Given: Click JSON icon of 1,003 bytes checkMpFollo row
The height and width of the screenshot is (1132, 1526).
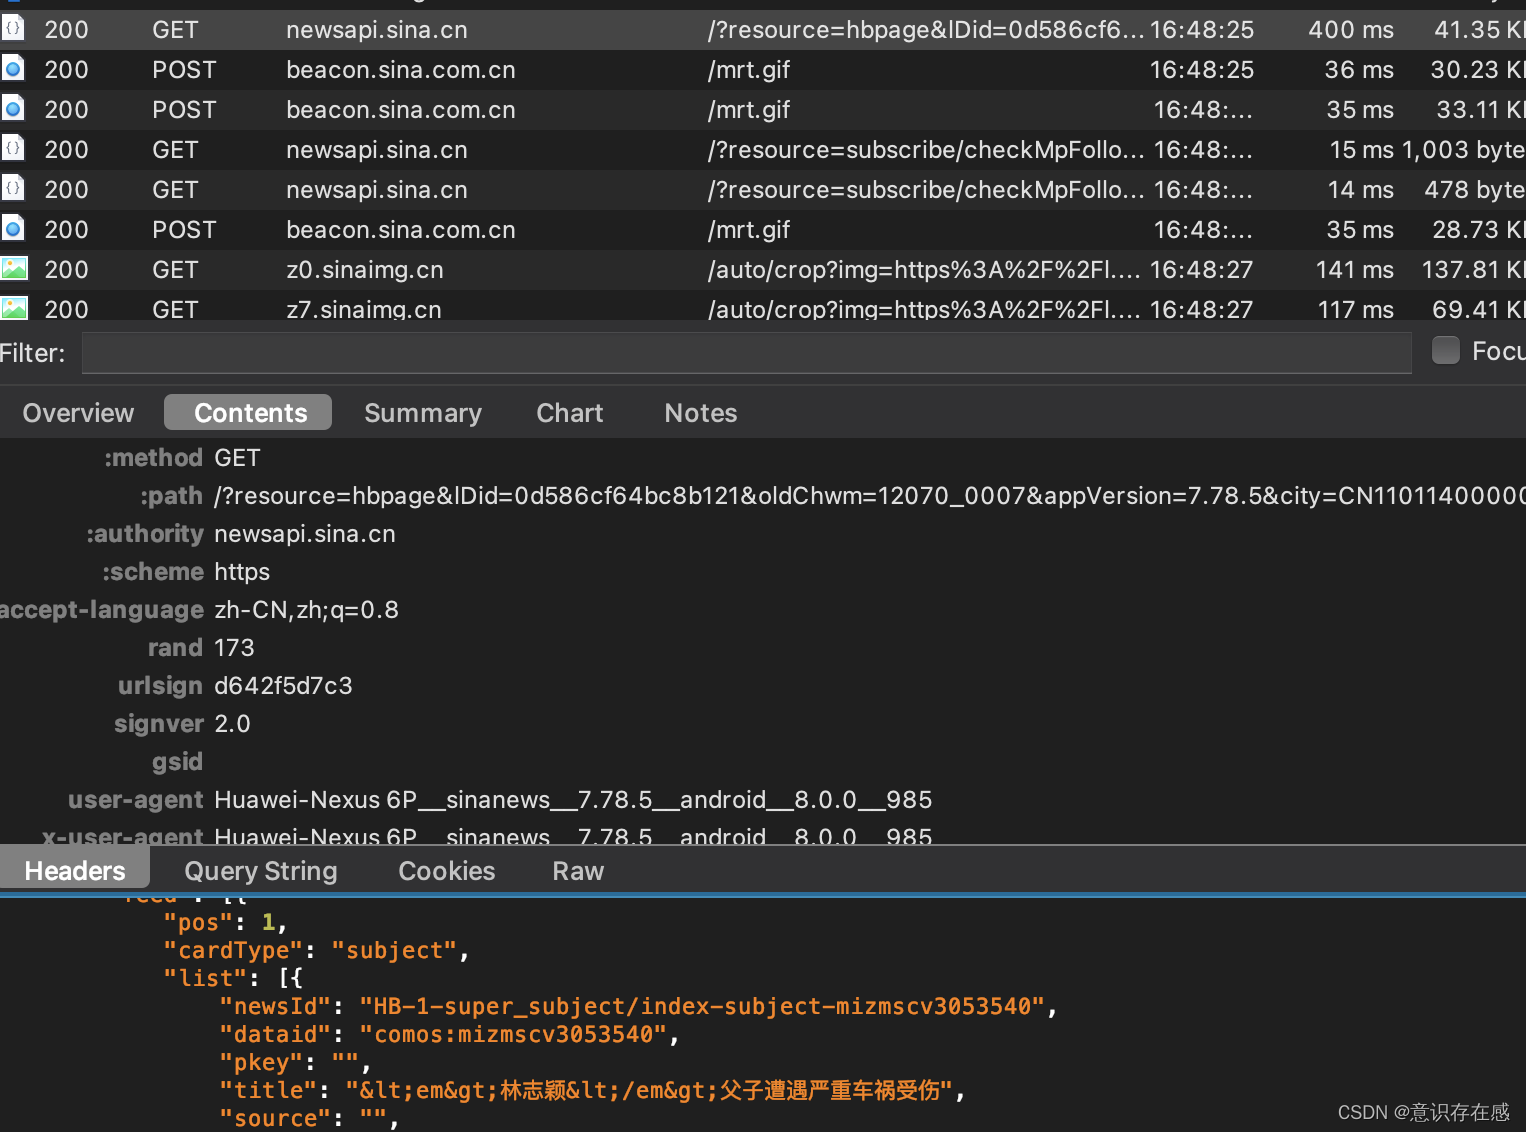Looking at the screenshot, I should [13, 149].
